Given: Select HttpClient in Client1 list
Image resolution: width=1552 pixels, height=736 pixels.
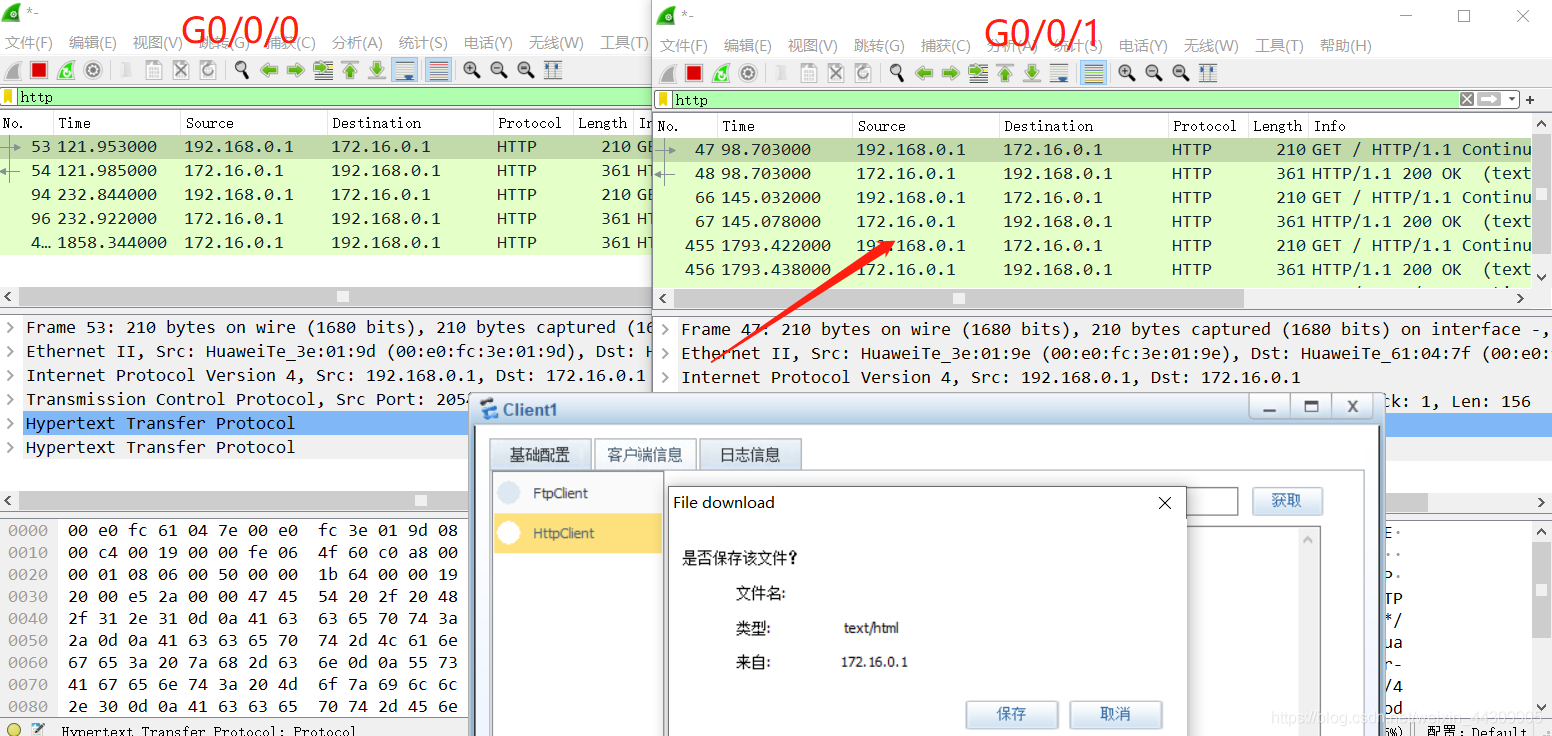Looking at the screenshot, I should point(577,533).
